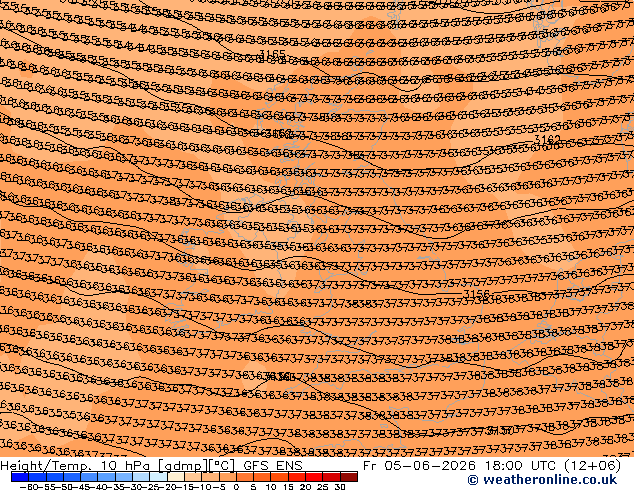
Task: Click the 0 value on legend scale
Action: coord(236,487)
